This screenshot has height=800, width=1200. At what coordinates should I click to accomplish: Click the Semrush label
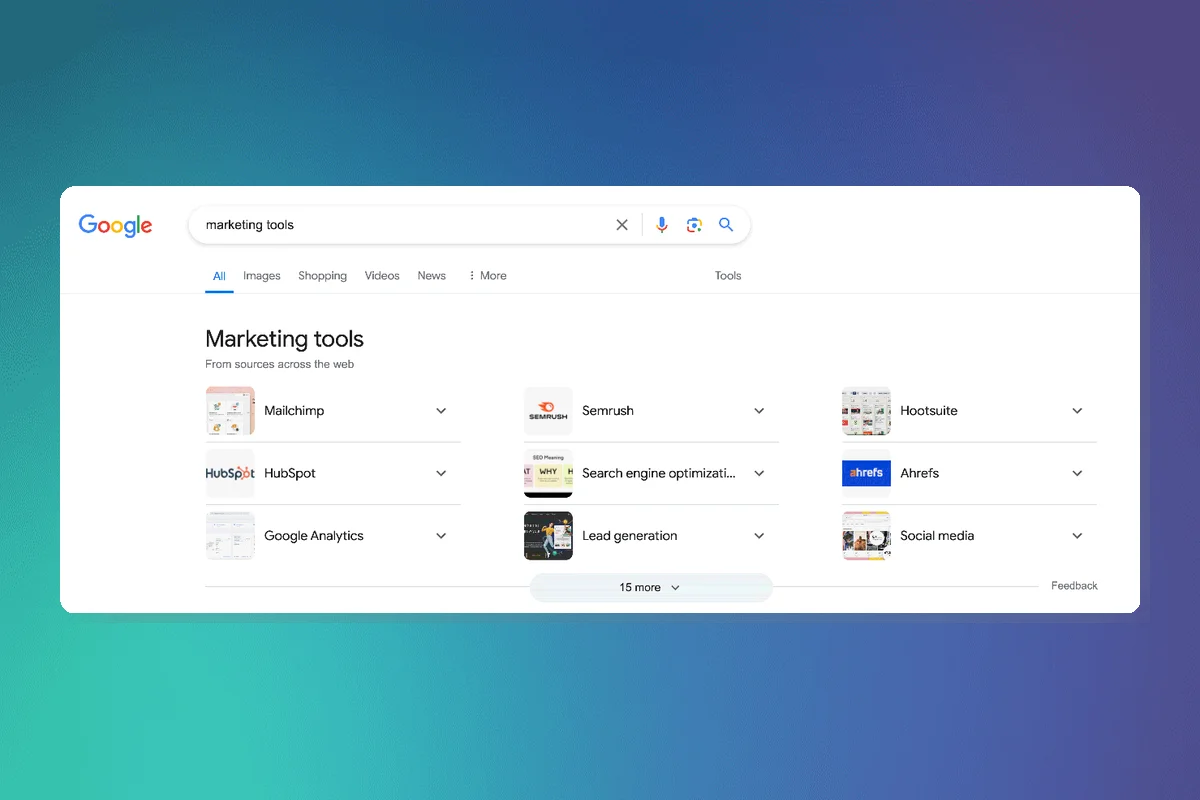[608, 411]
